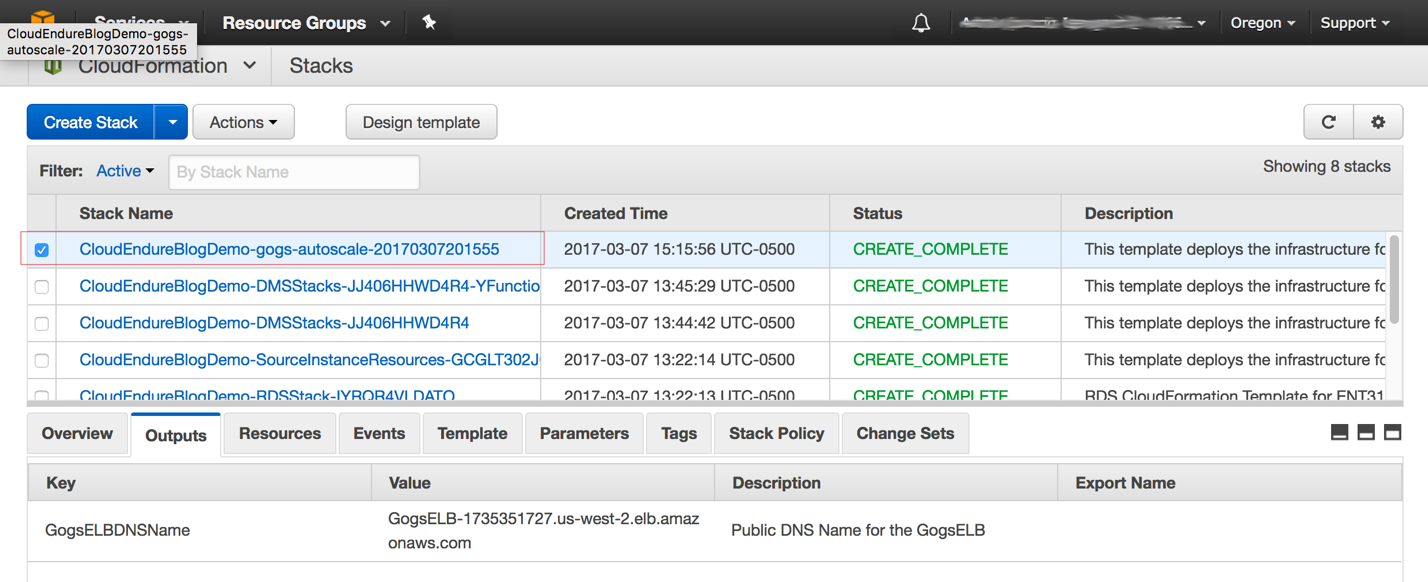Viewport: 1428px width, 582px height.
Task: Switch to the Resources tab
Action: tap(280, 433)
